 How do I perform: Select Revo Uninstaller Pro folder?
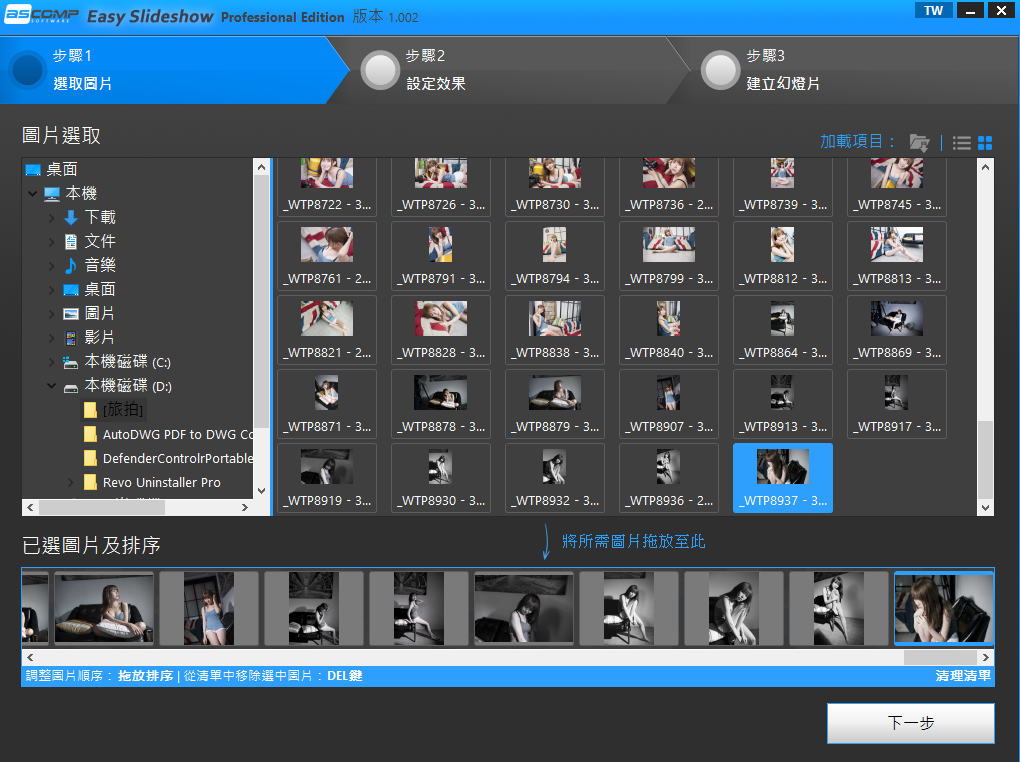pos(153,482)
